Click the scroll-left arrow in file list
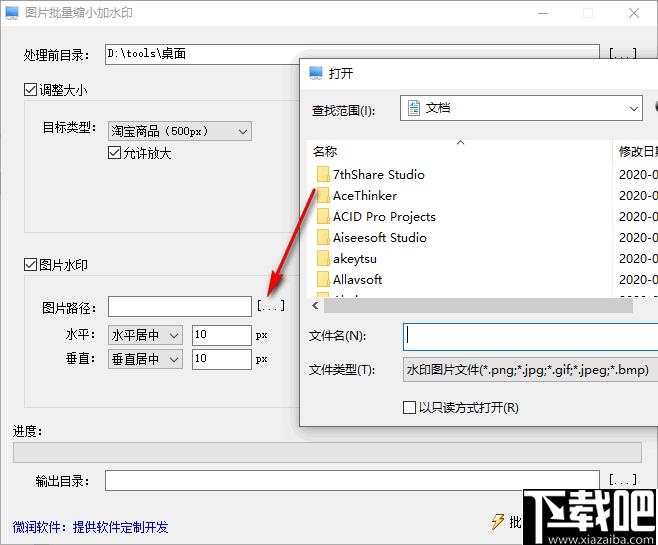658x545 pixels. [x=315, y=306]
